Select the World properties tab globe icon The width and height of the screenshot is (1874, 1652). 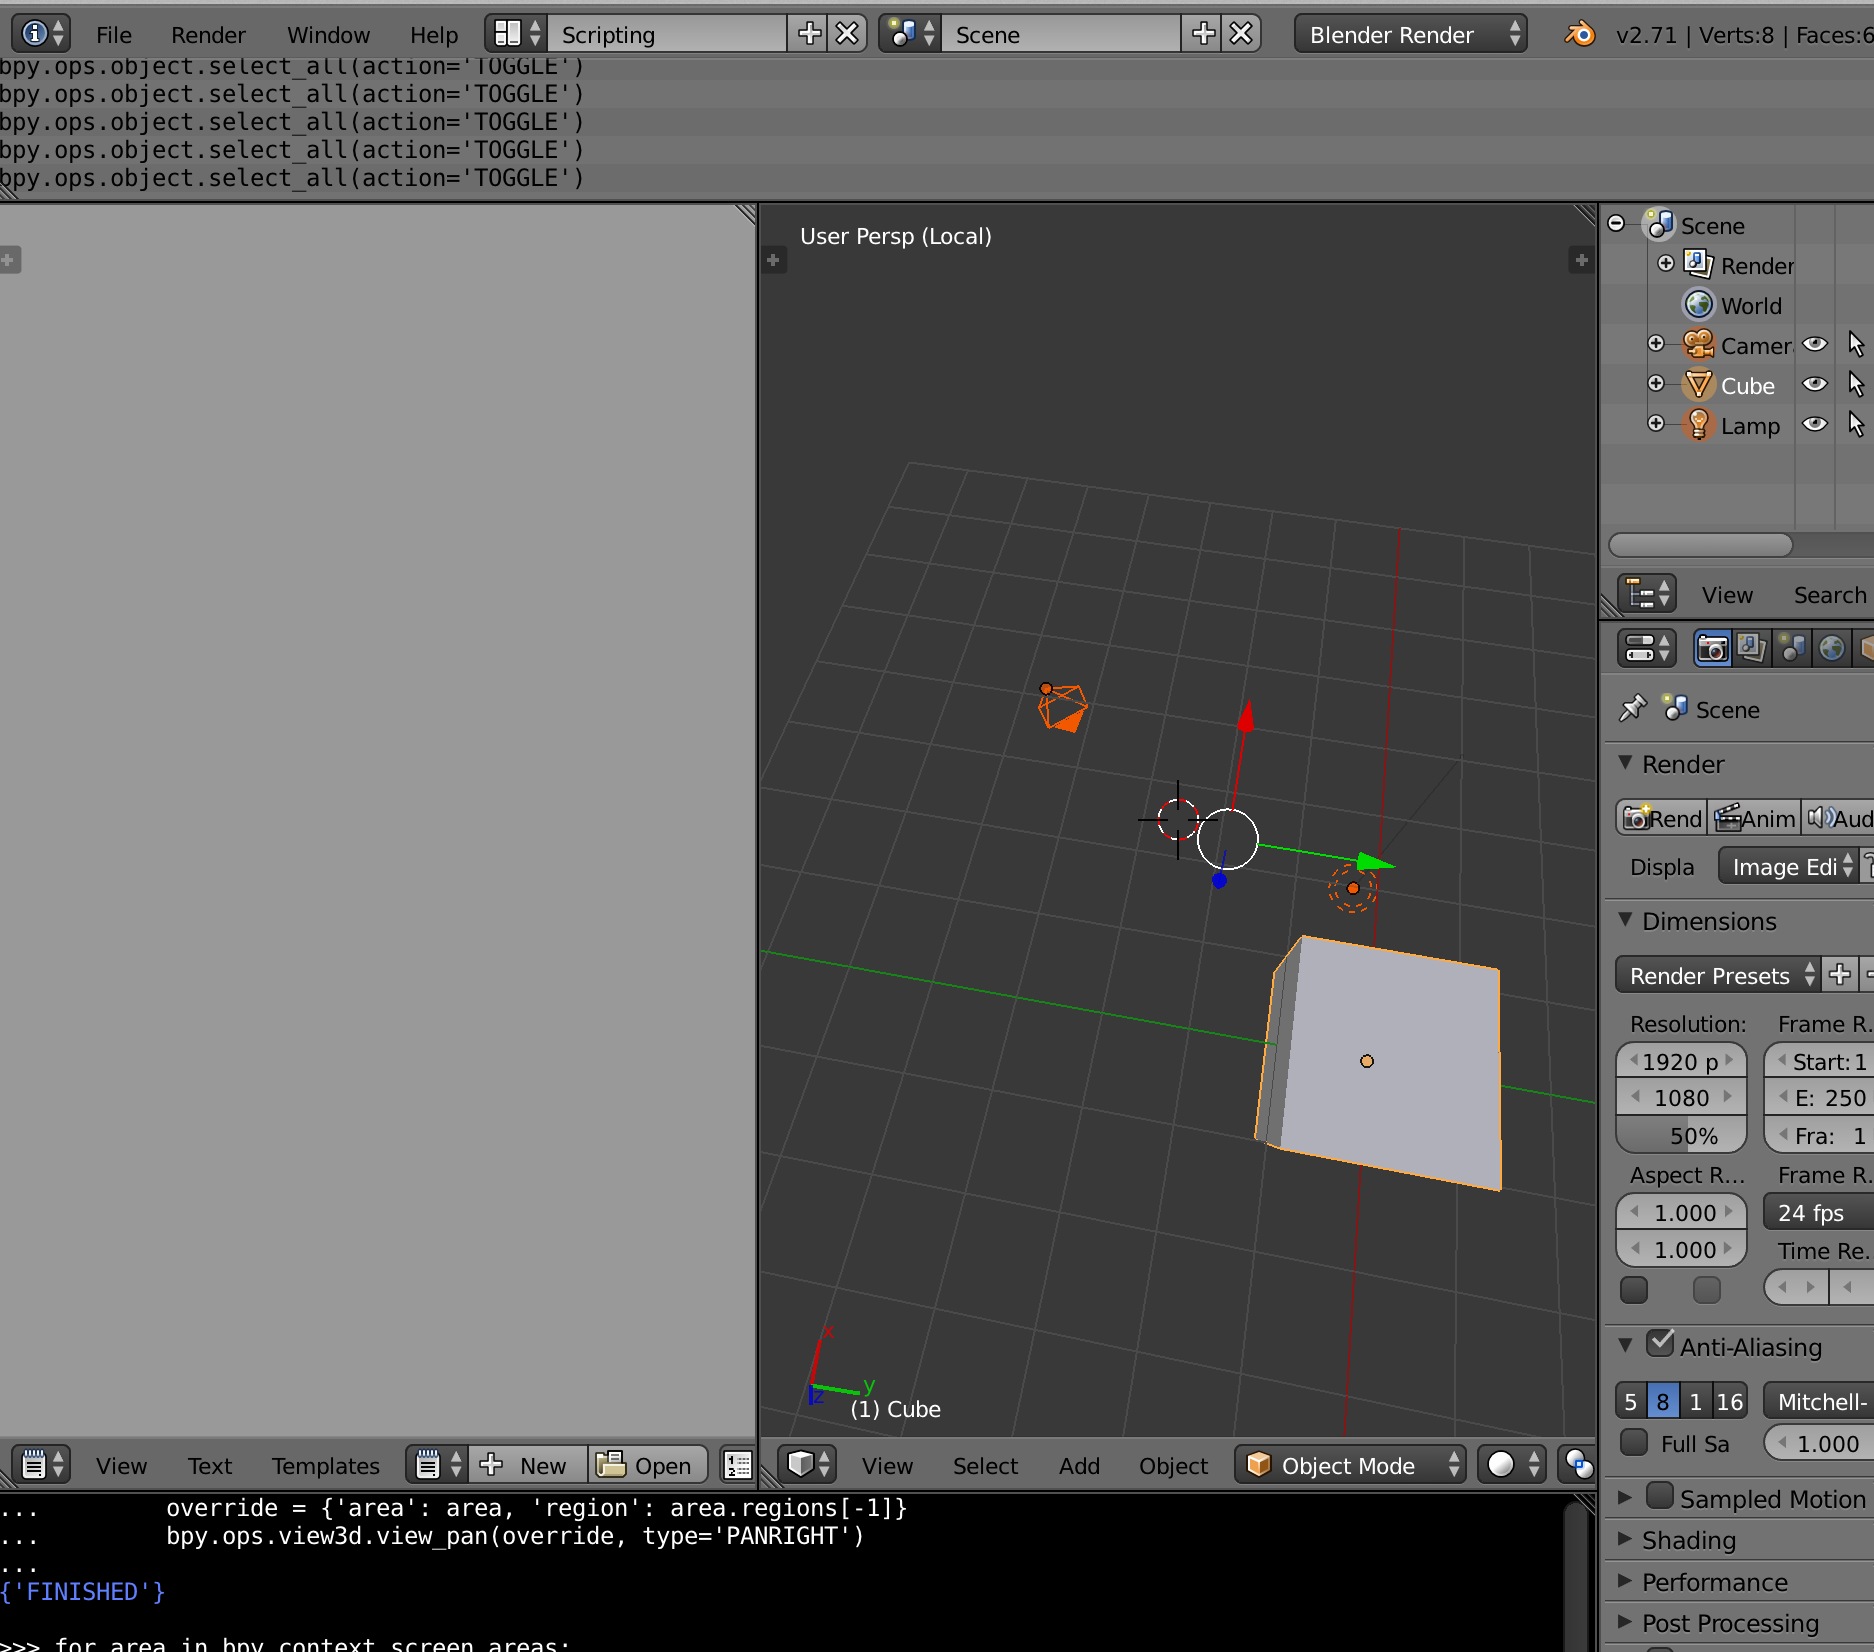[x=1831, y=649]
